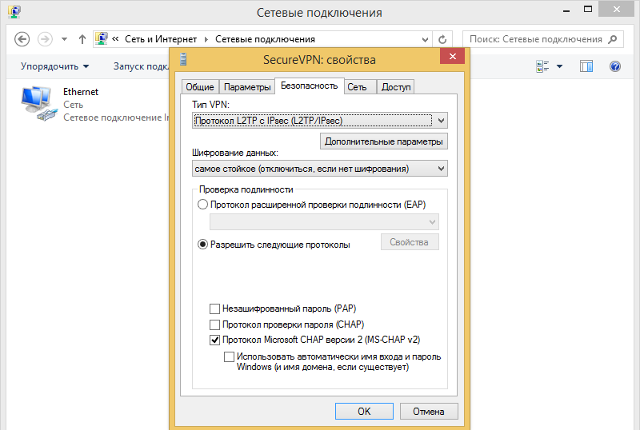Click Сетевые подключения breadcrumb

pos(265,39)
